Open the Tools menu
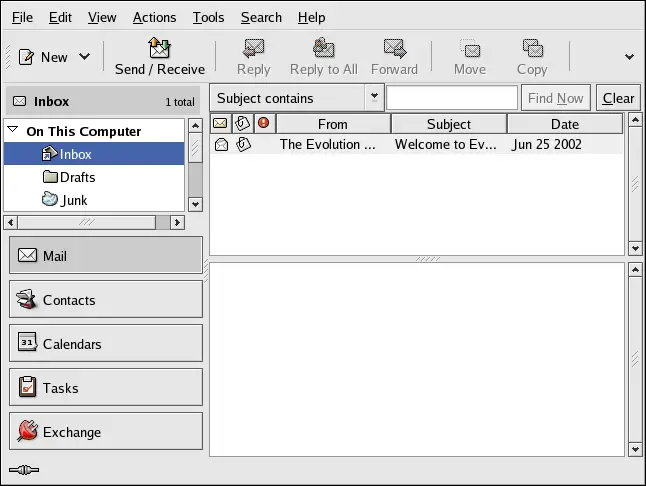Screen dimensions: 646x486 208,17
